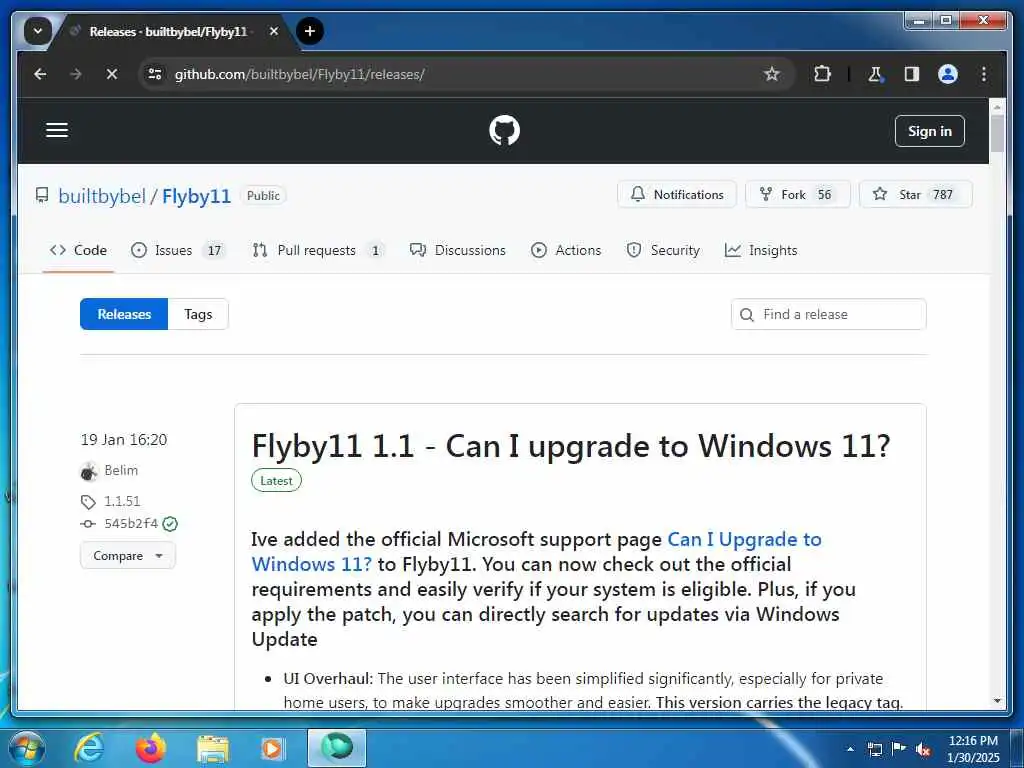Open Windows Explorer from taskbar
This screenshot has height=768, width=1024.
coord(213,749)
